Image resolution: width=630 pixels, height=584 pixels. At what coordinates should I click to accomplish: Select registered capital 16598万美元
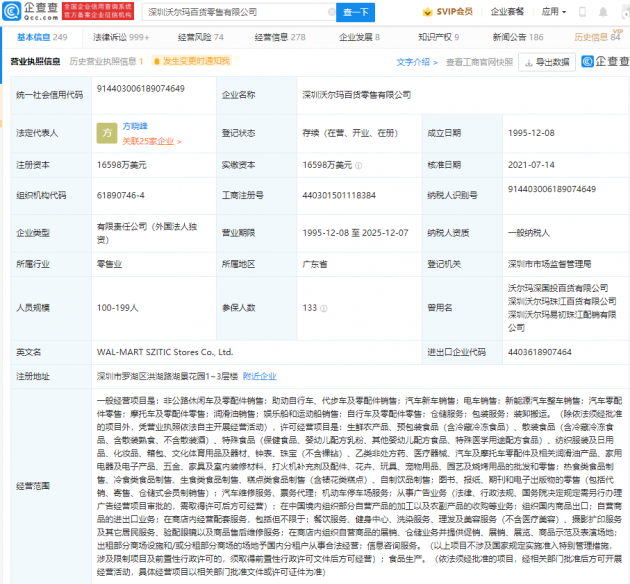coord(122,165)
